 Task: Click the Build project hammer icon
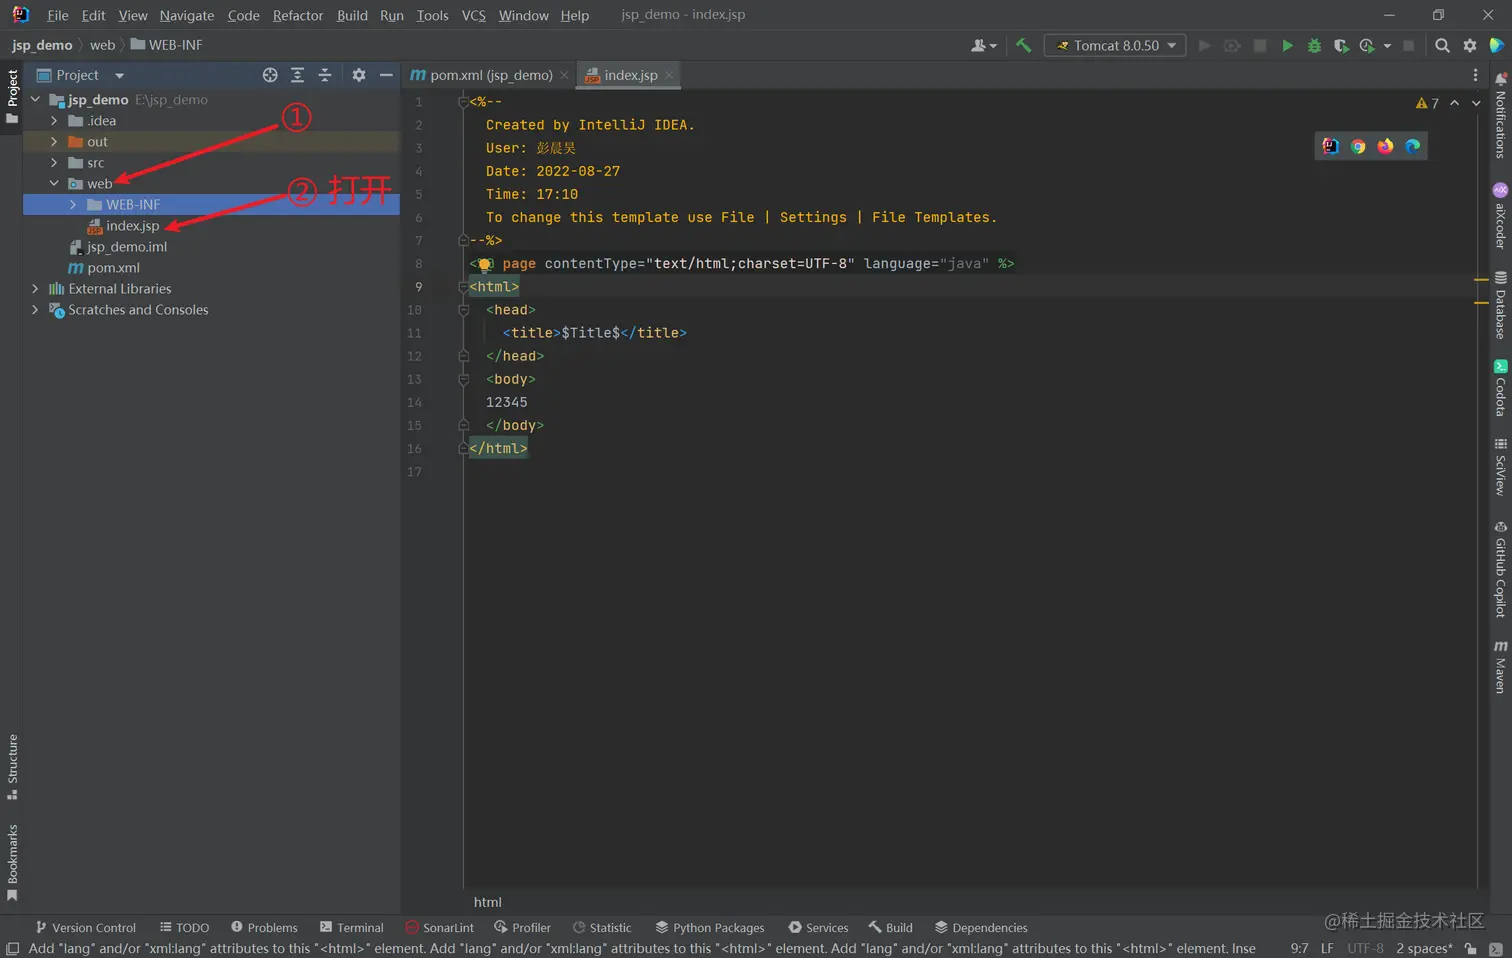point(1023,46)
